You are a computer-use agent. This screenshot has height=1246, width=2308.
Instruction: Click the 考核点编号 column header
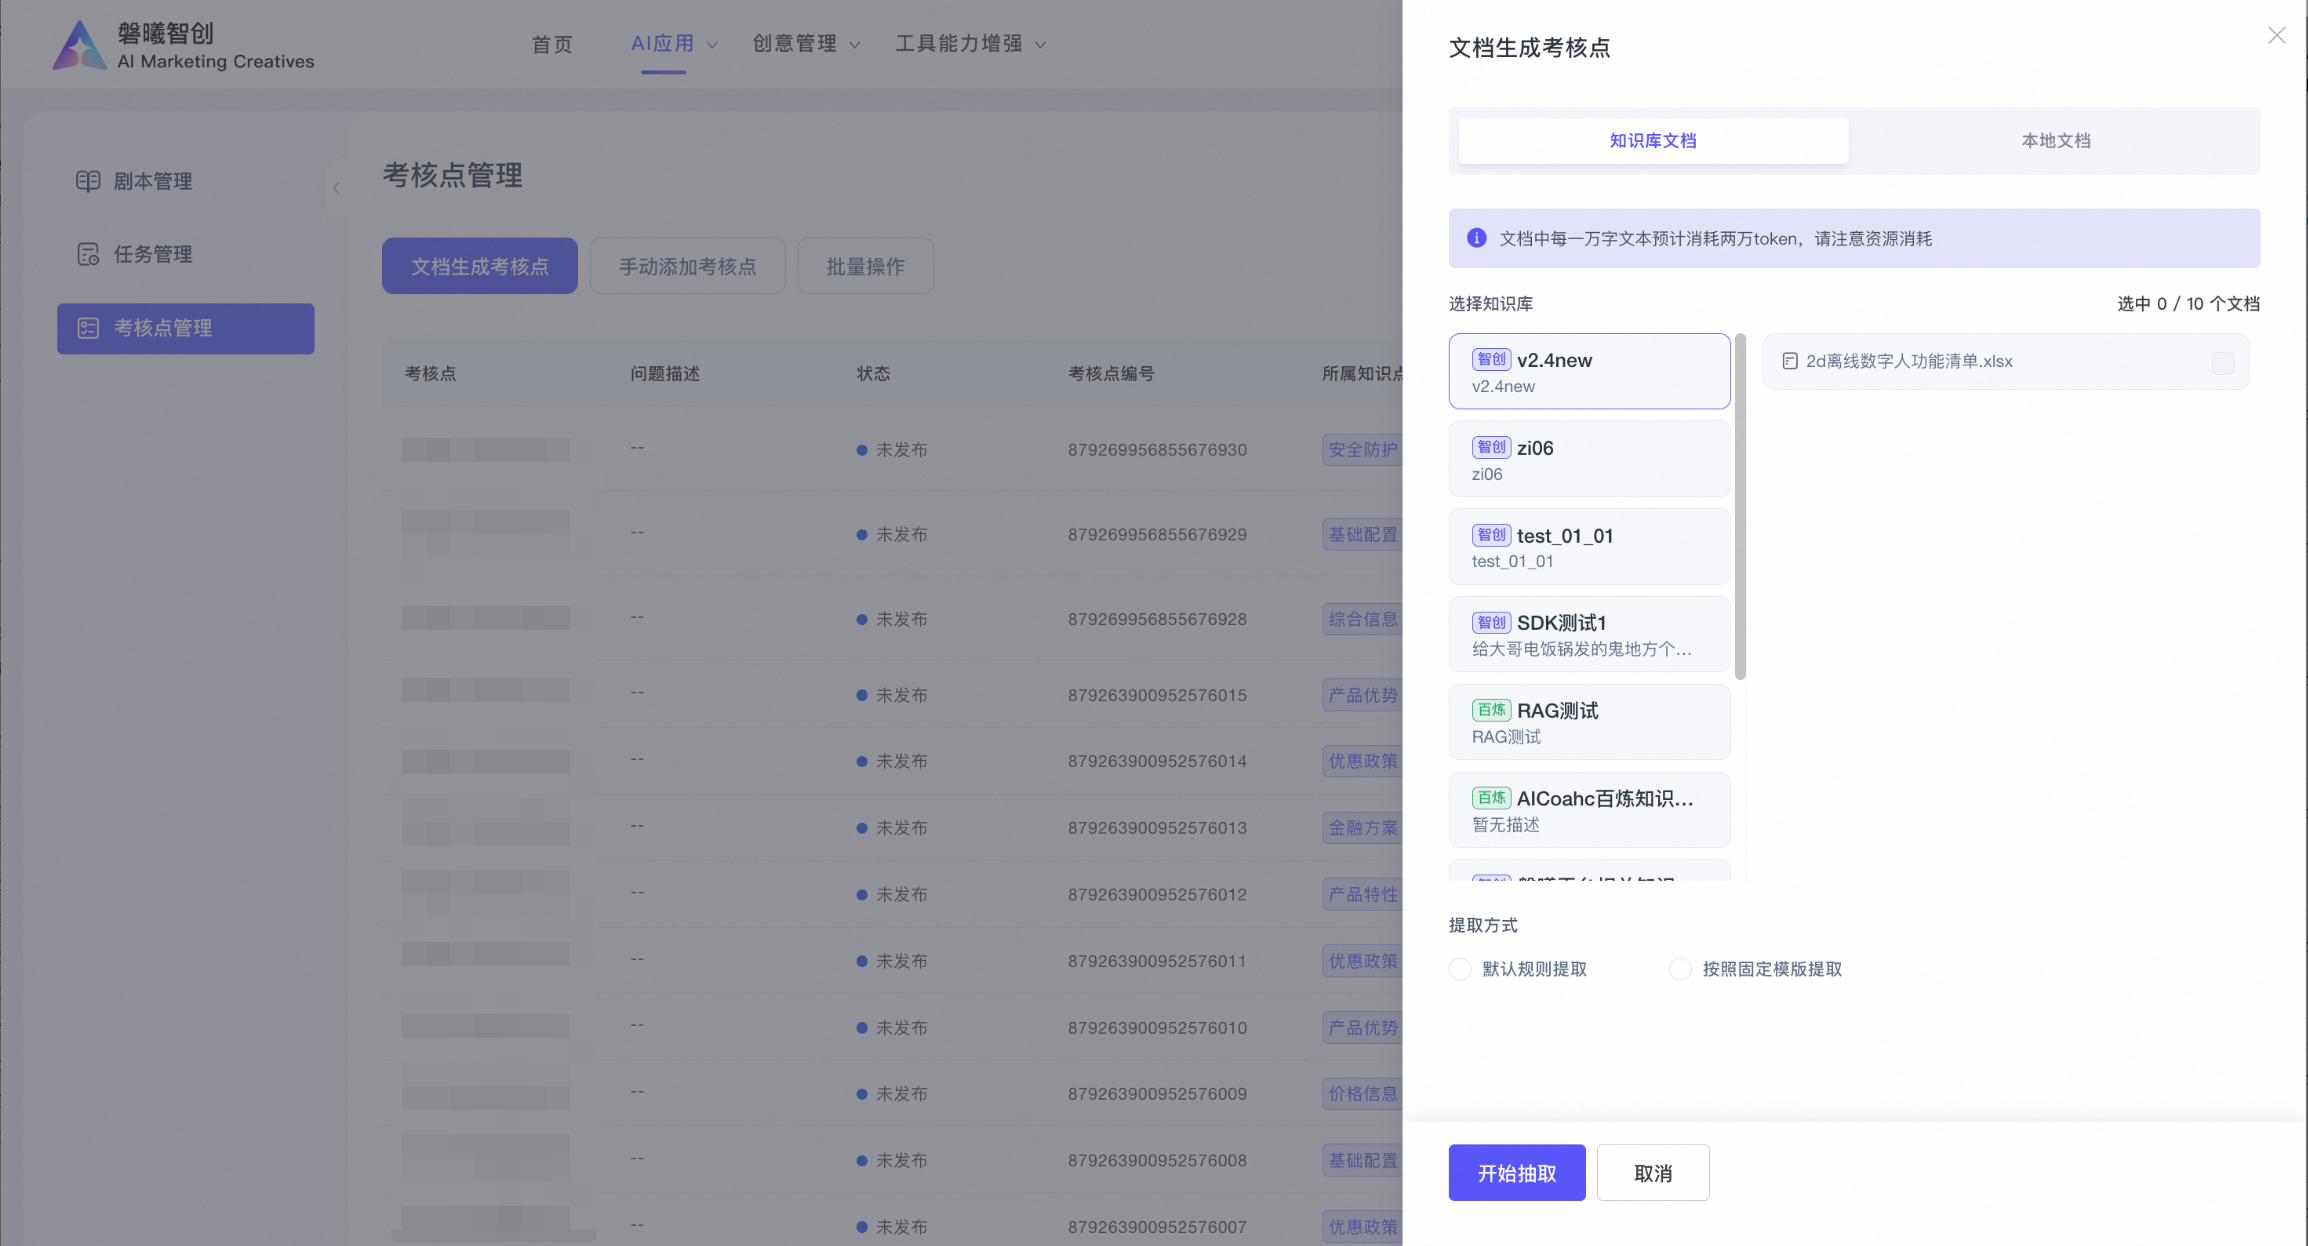click(x=1111, y=373)
